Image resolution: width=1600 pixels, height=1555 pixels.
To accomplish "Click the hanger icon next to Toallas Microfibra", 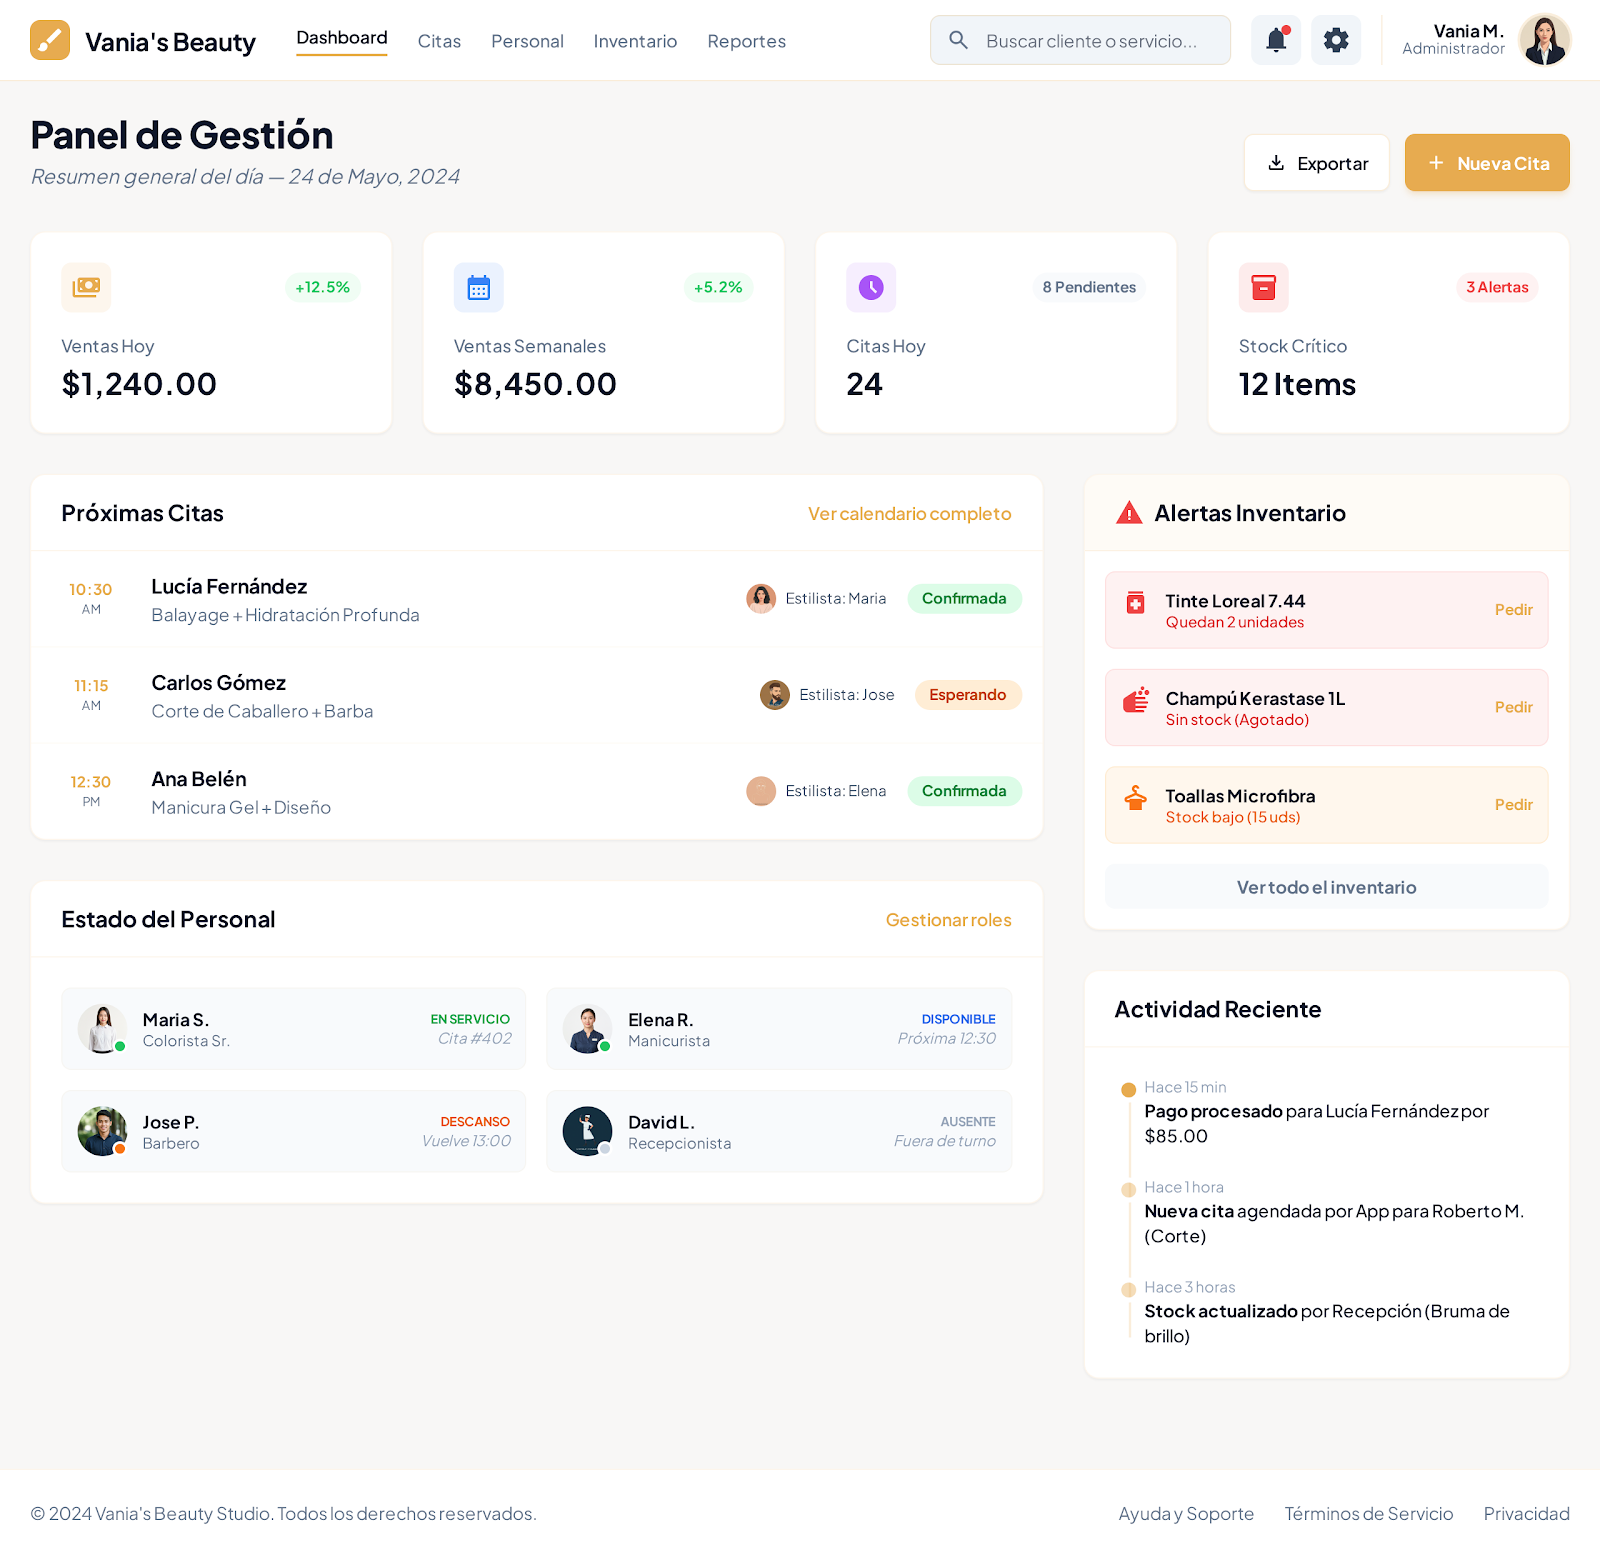I will pyautogui.click(x=1135, y=804).
